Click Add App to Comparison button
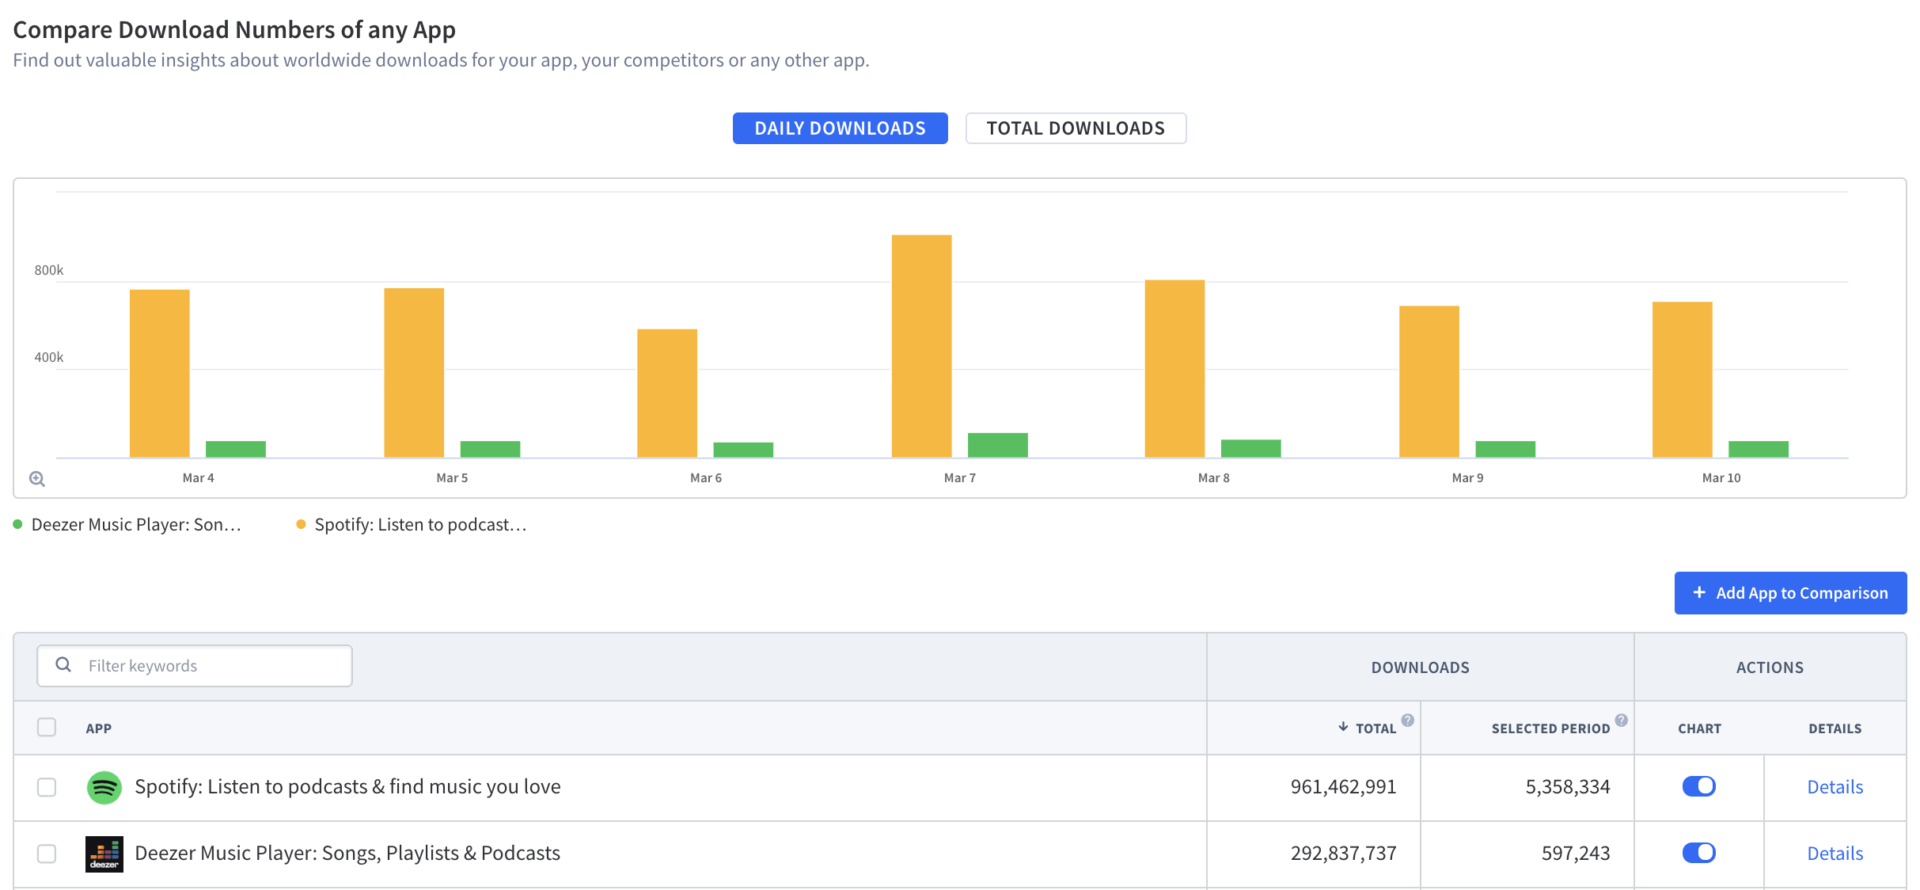 1790,593
